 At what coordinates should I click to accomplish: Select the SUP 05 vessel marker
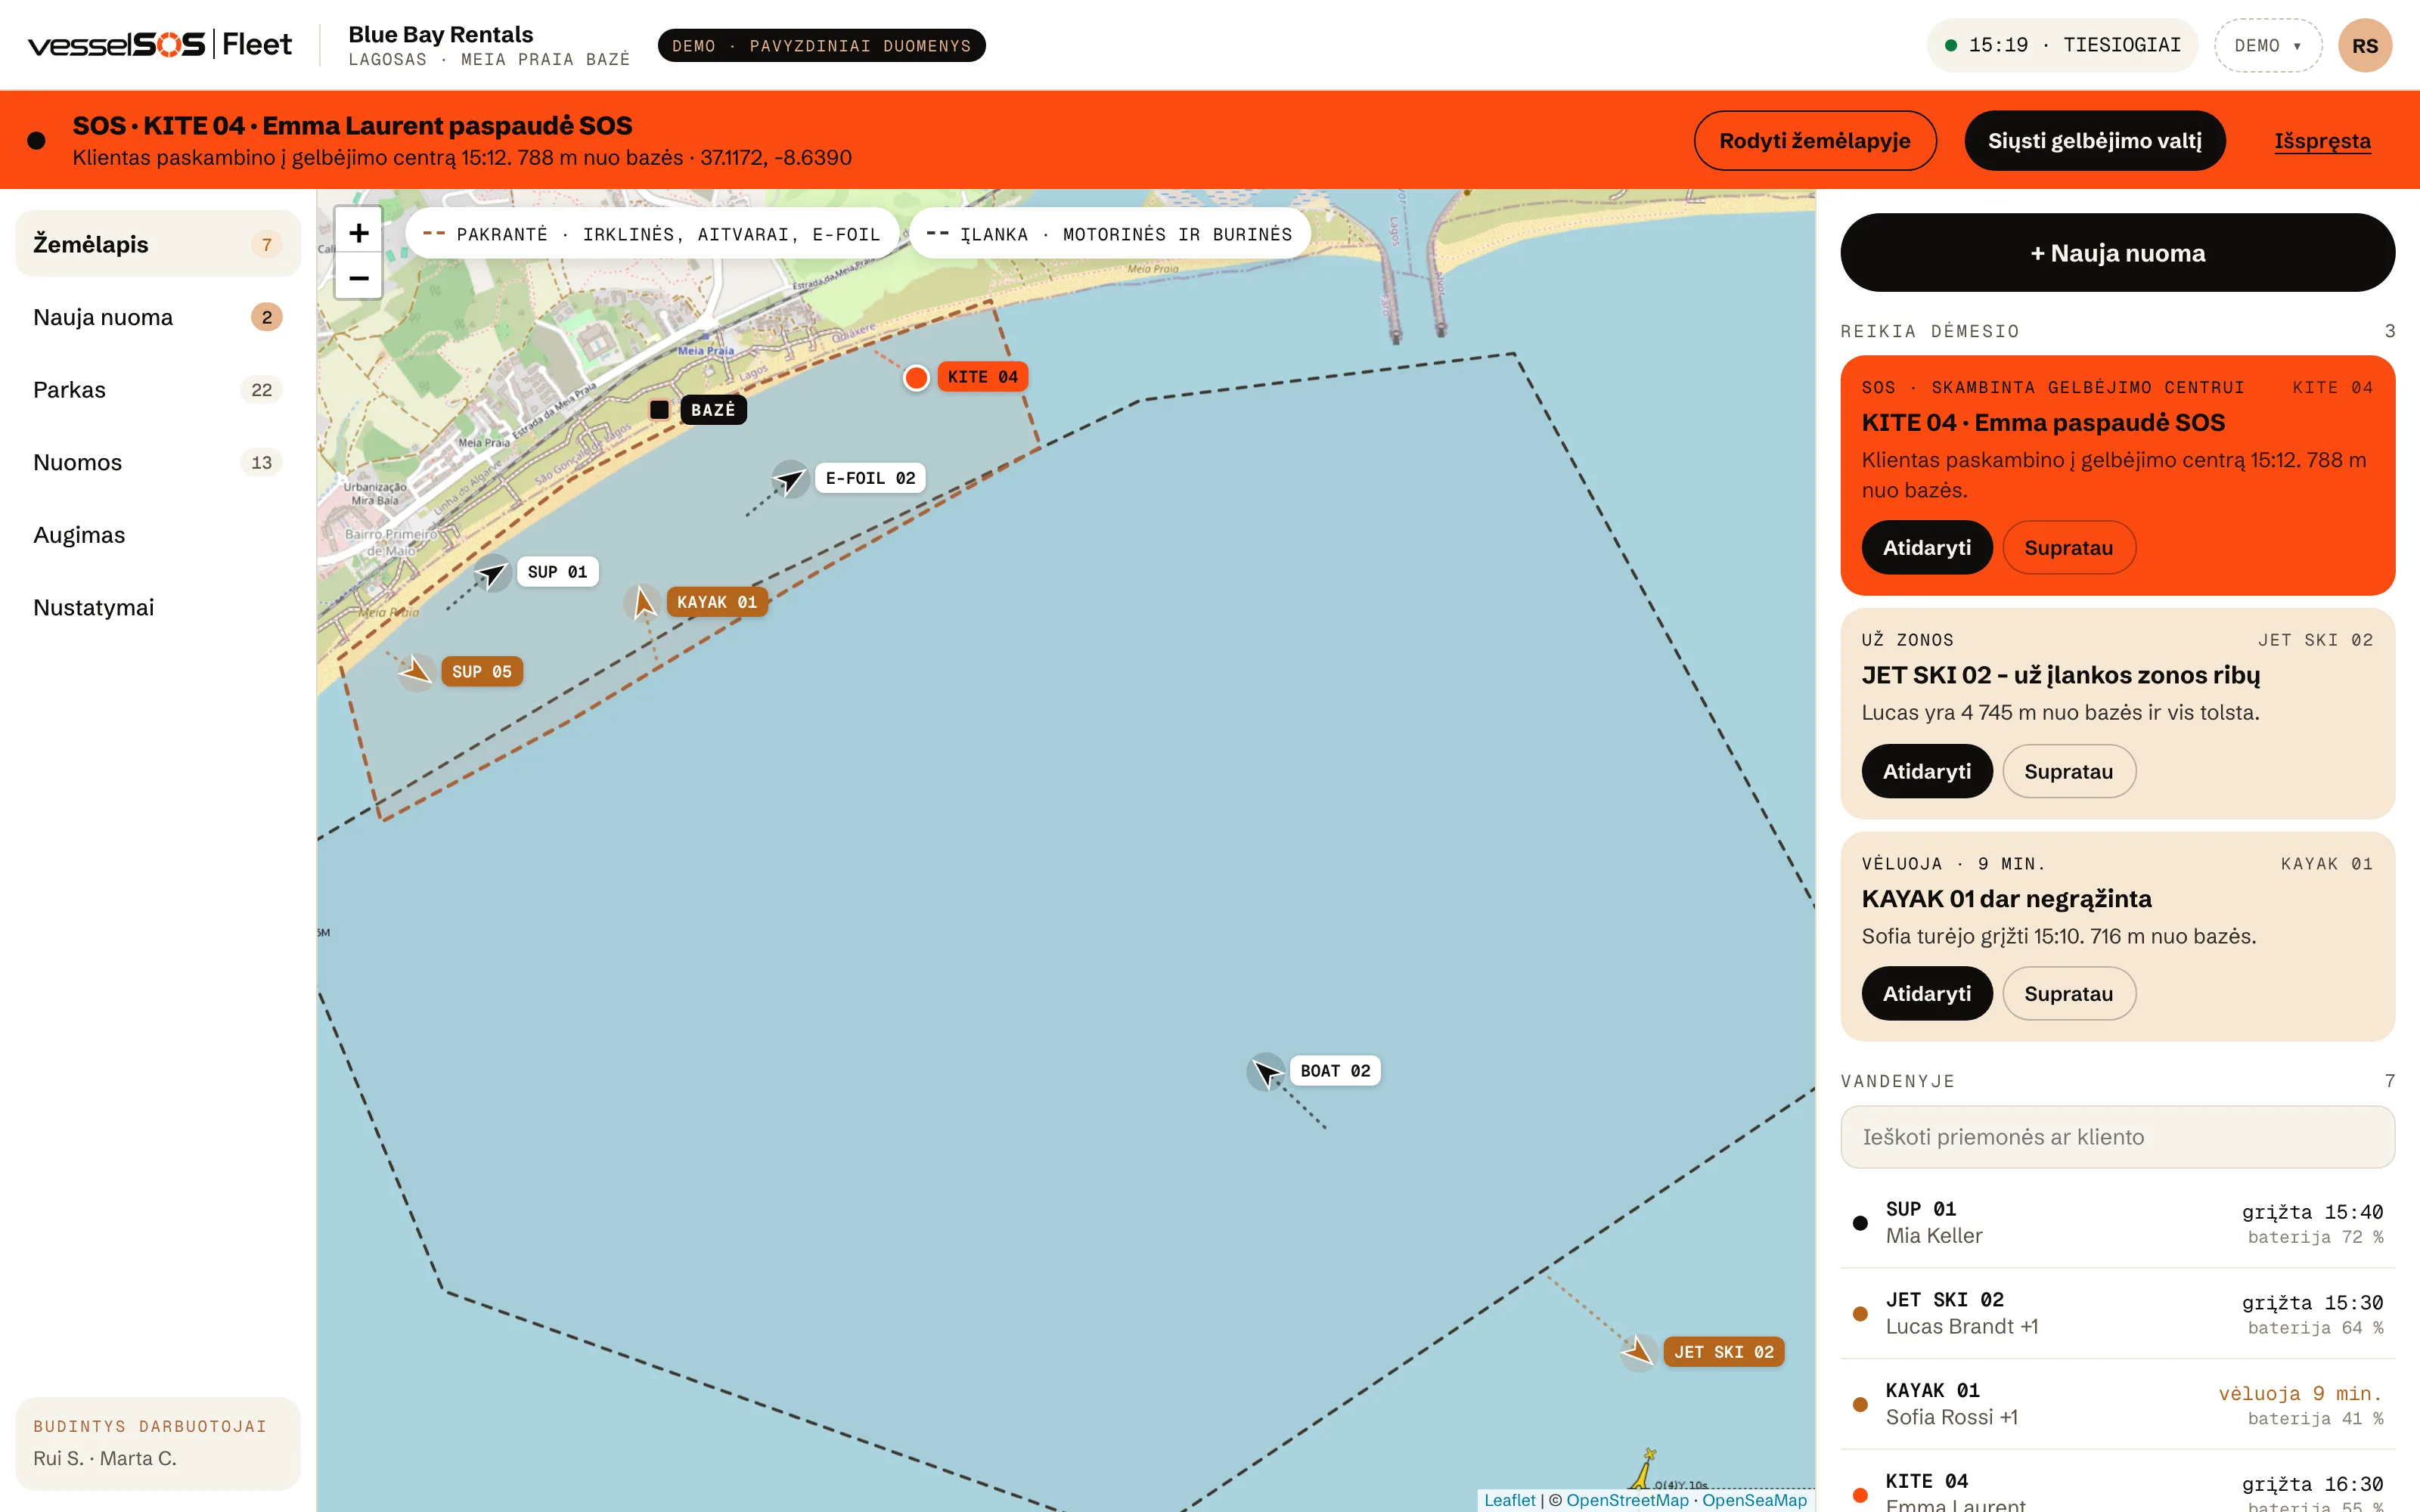416,672
